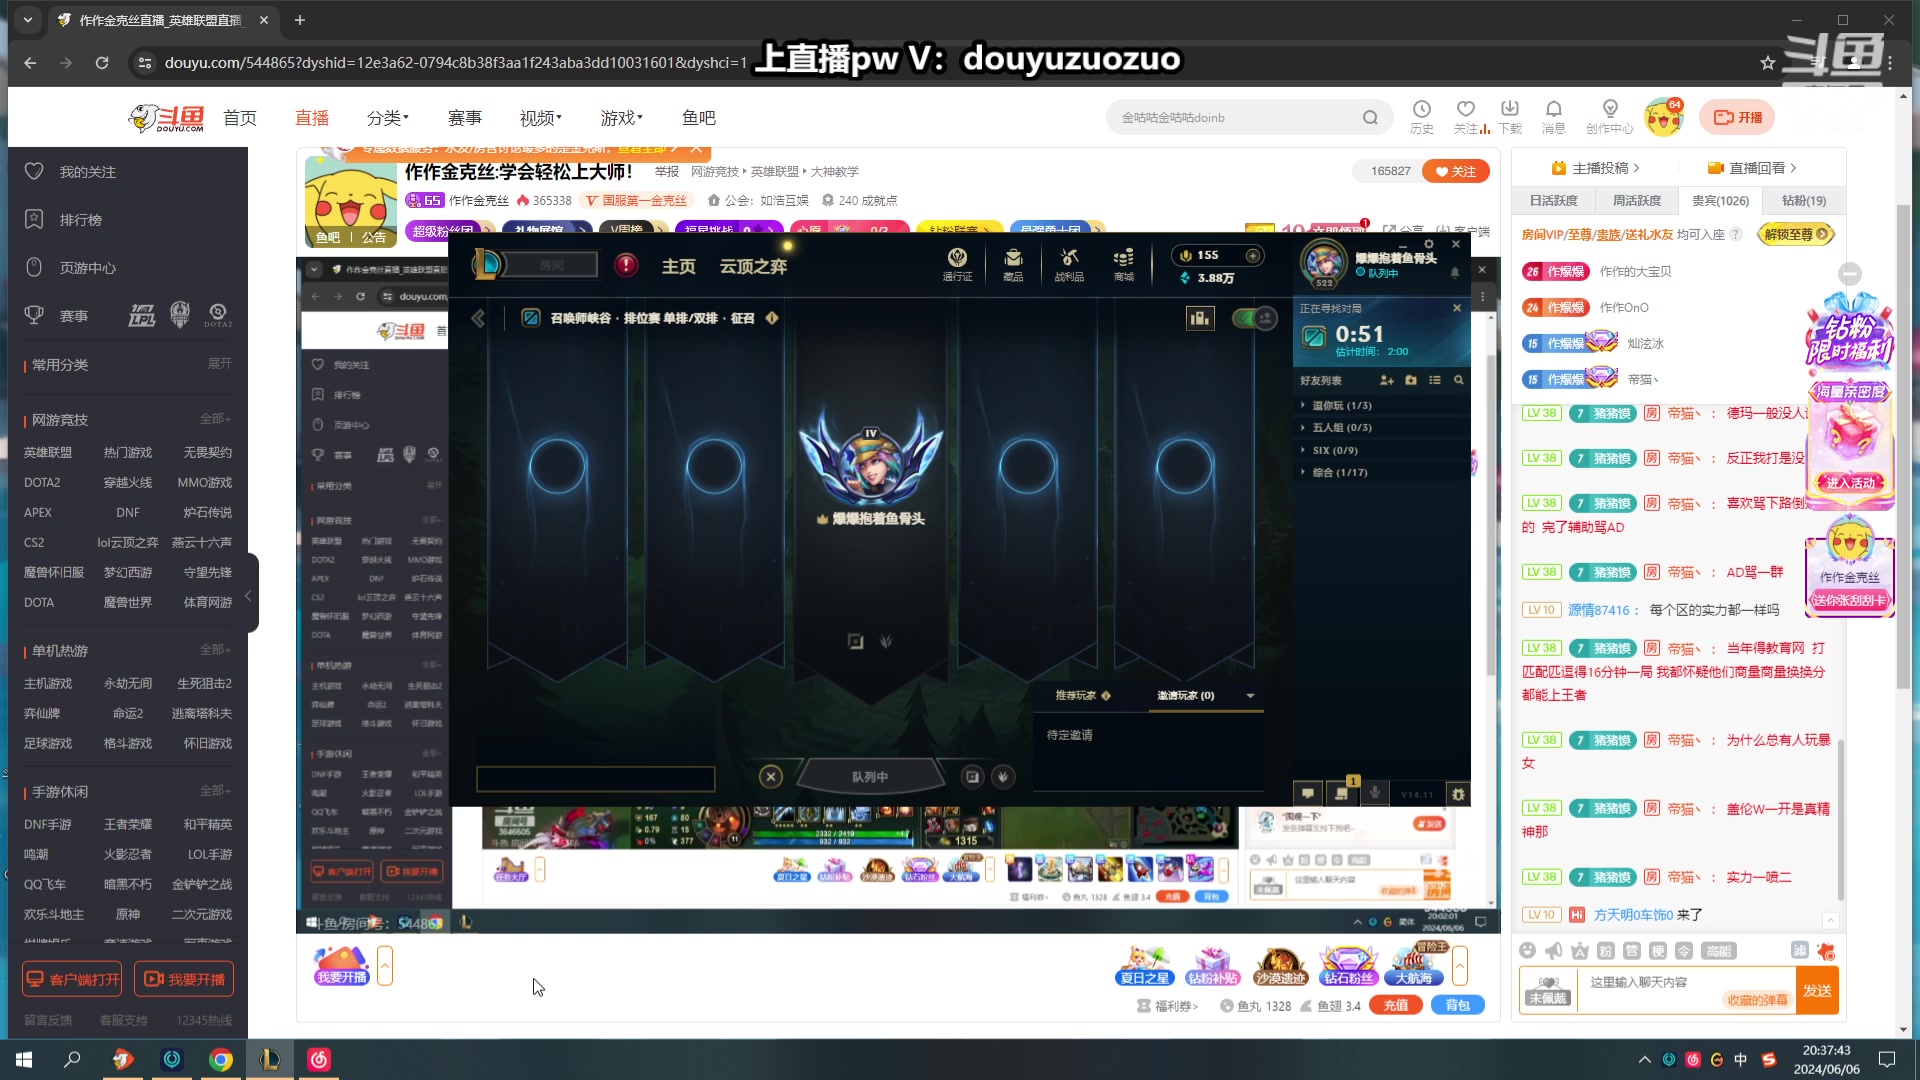
Task: Open the 钻粉补贴 gift icon
Action: 1212,965
